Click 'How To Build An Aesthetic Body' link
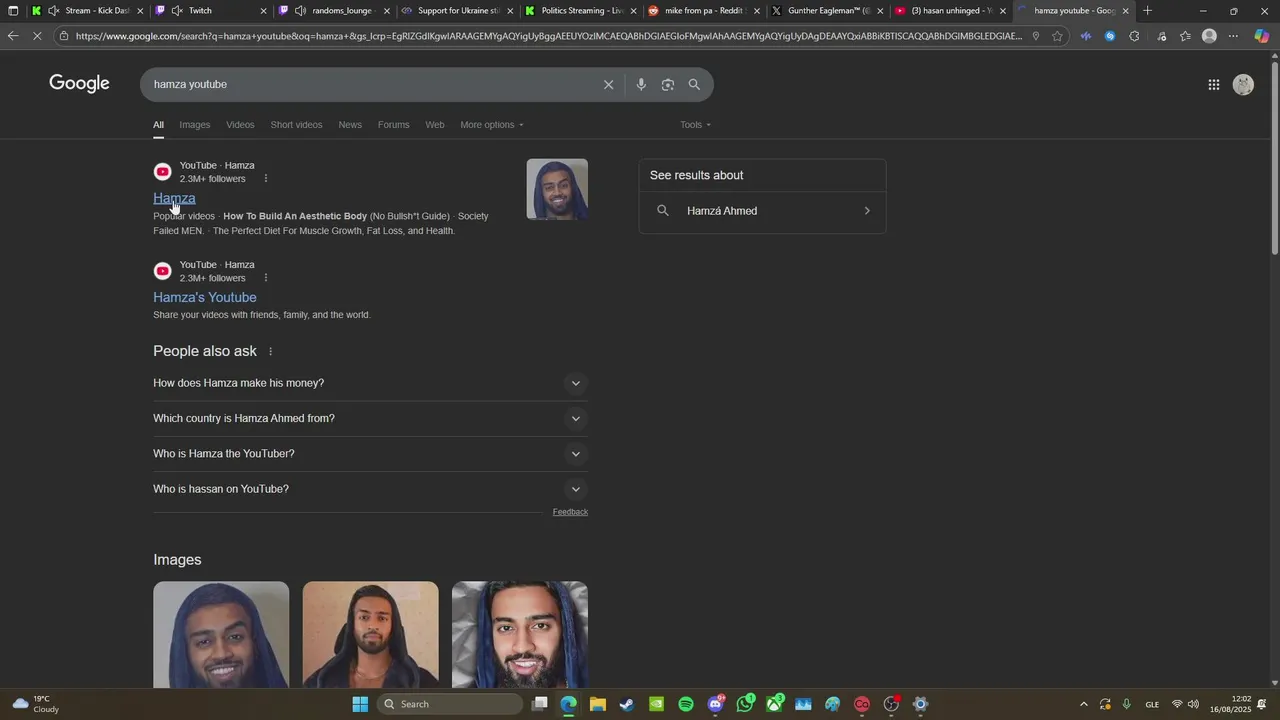 click(x=295, y=217)
